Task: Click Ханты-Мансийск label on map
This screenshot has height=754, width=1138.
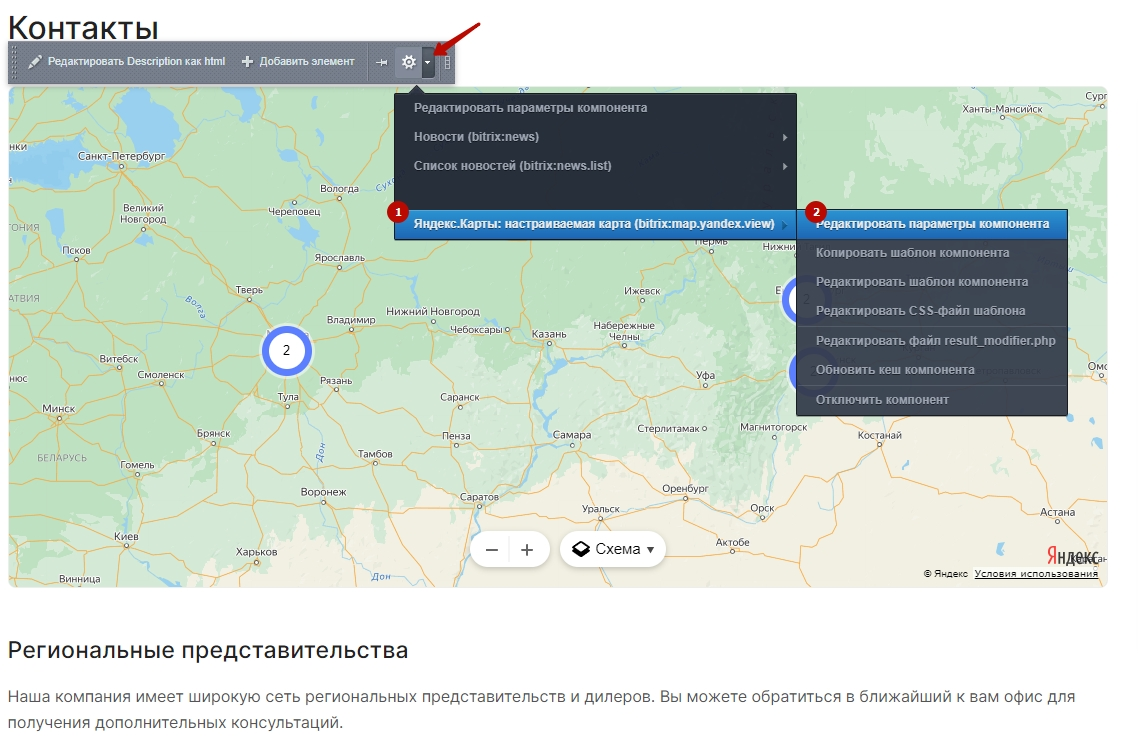Action: coord(1002,109)
